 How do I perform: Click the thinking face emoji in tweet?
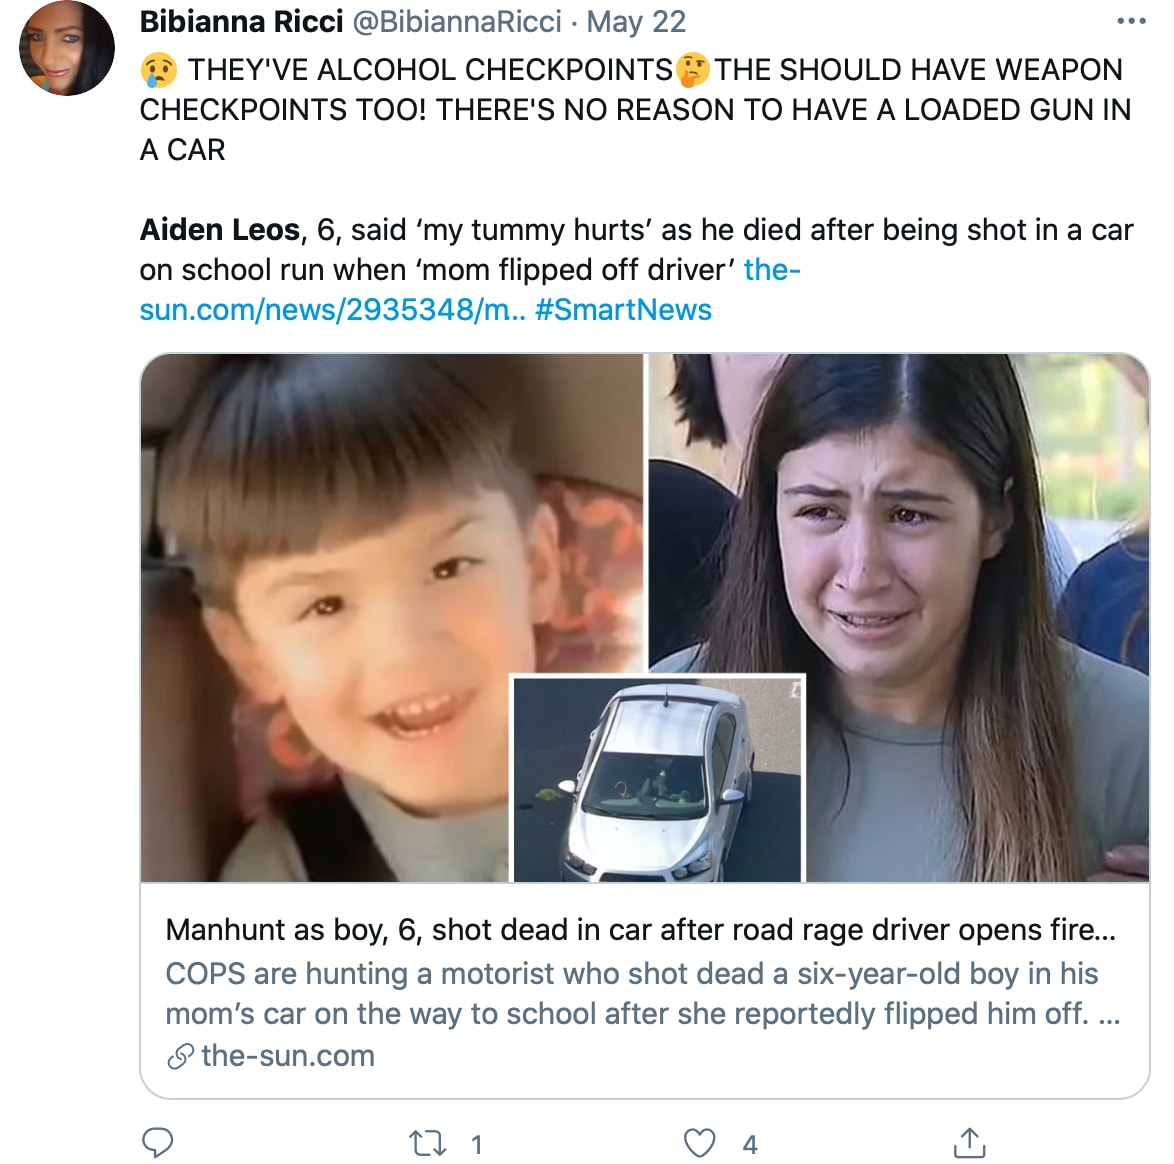tap(693, 70)
